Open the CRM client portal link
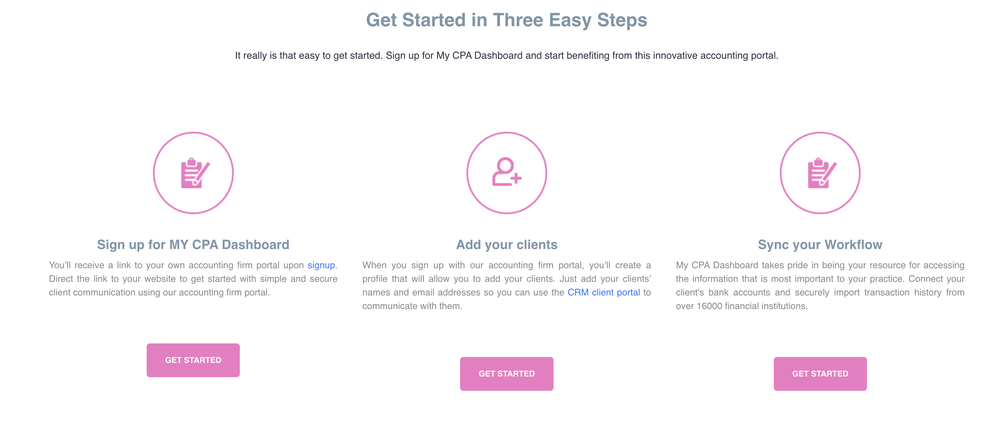 point(603,293)
